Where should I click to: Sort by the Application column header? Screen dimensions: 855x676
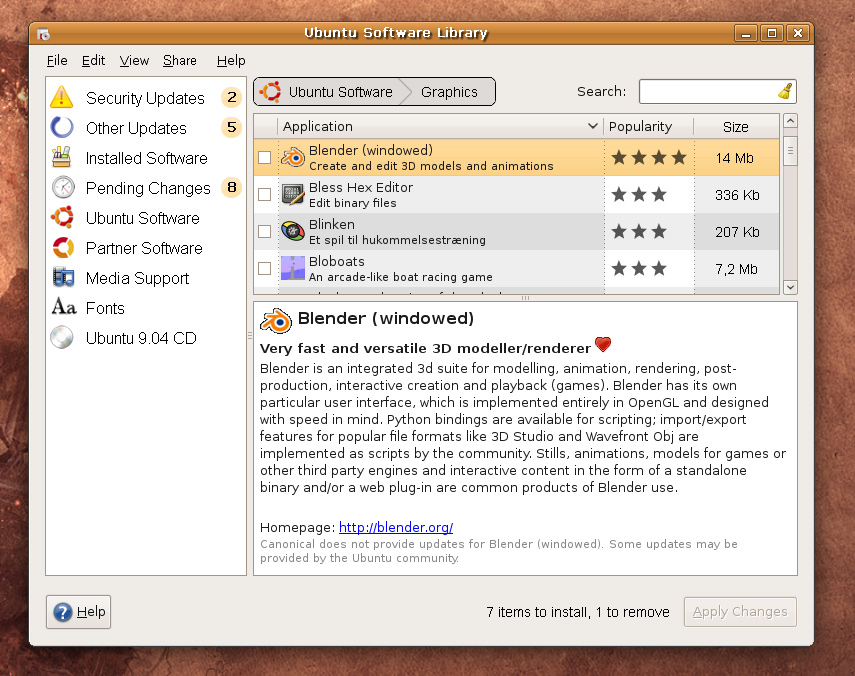point(440,126)
